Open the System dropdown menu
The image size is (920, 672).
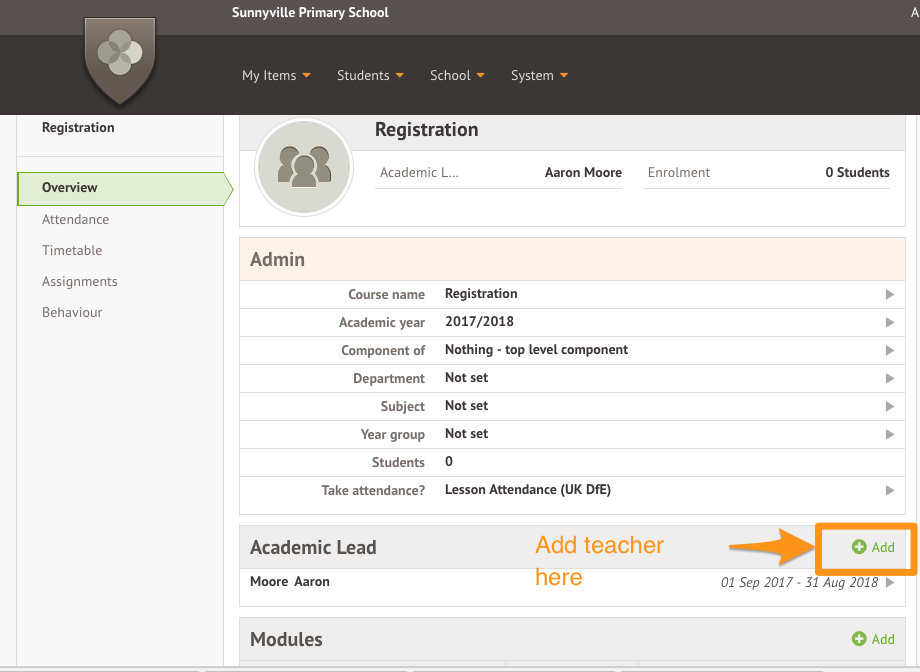539,76
